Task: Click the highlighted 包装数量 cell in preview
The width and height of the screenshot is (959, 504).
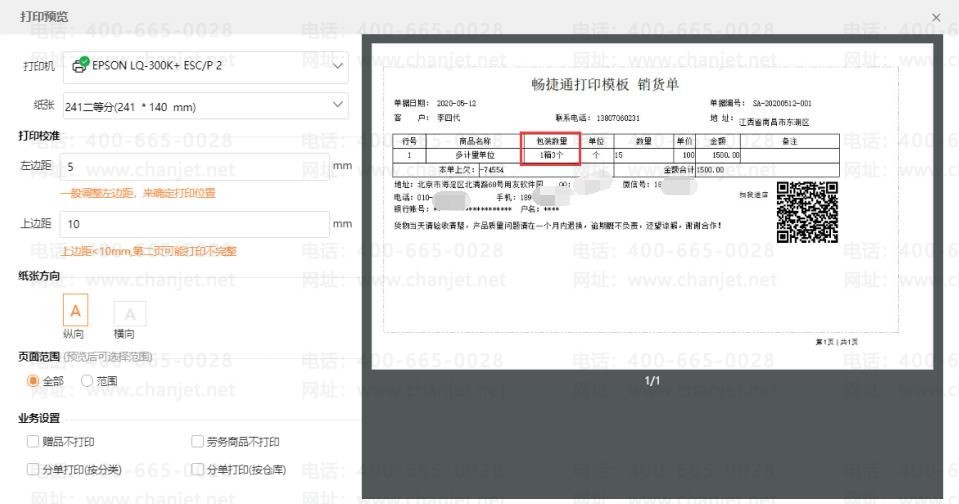Action: (x=550, y=148)
